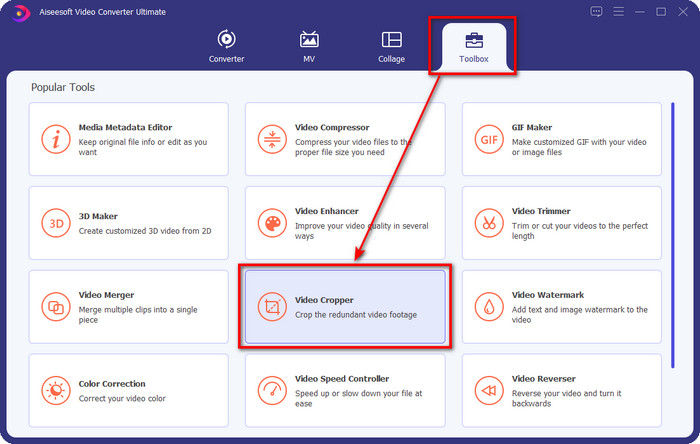The height and width of the screenshot is (444, 700).
Task: Click the Video Compressor icon
Action: [272, 139]
